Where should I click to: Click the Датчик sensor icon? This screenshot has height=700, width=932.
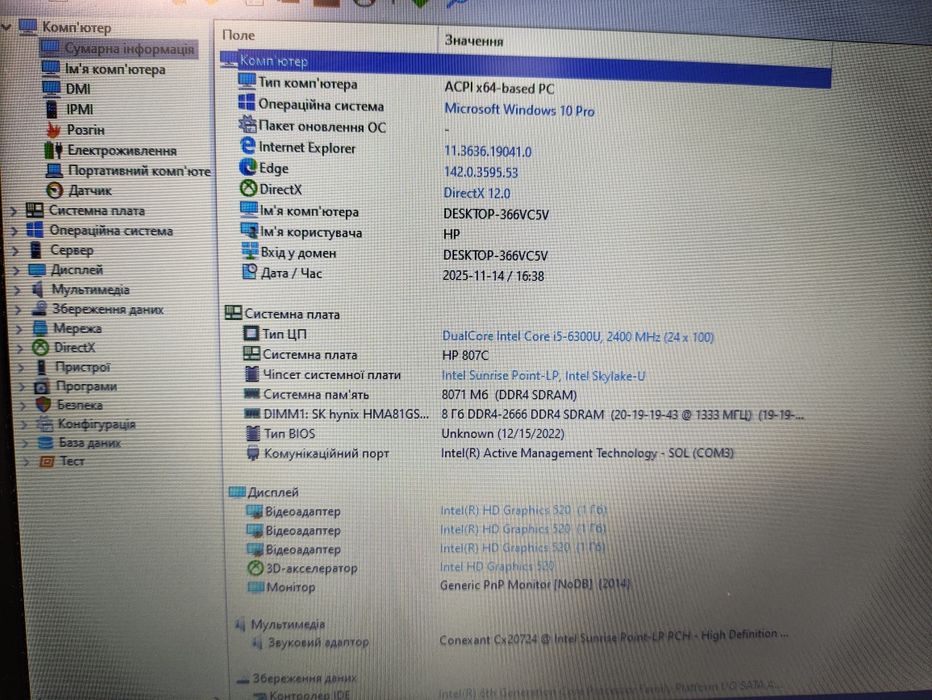click(x=55, y=190)
